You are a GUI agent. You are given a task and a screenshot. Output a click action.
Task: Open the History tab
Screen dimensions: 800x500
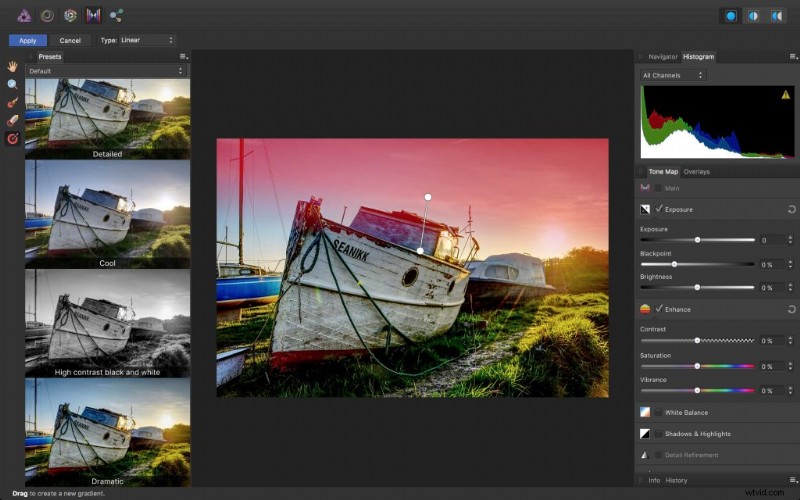677,480
